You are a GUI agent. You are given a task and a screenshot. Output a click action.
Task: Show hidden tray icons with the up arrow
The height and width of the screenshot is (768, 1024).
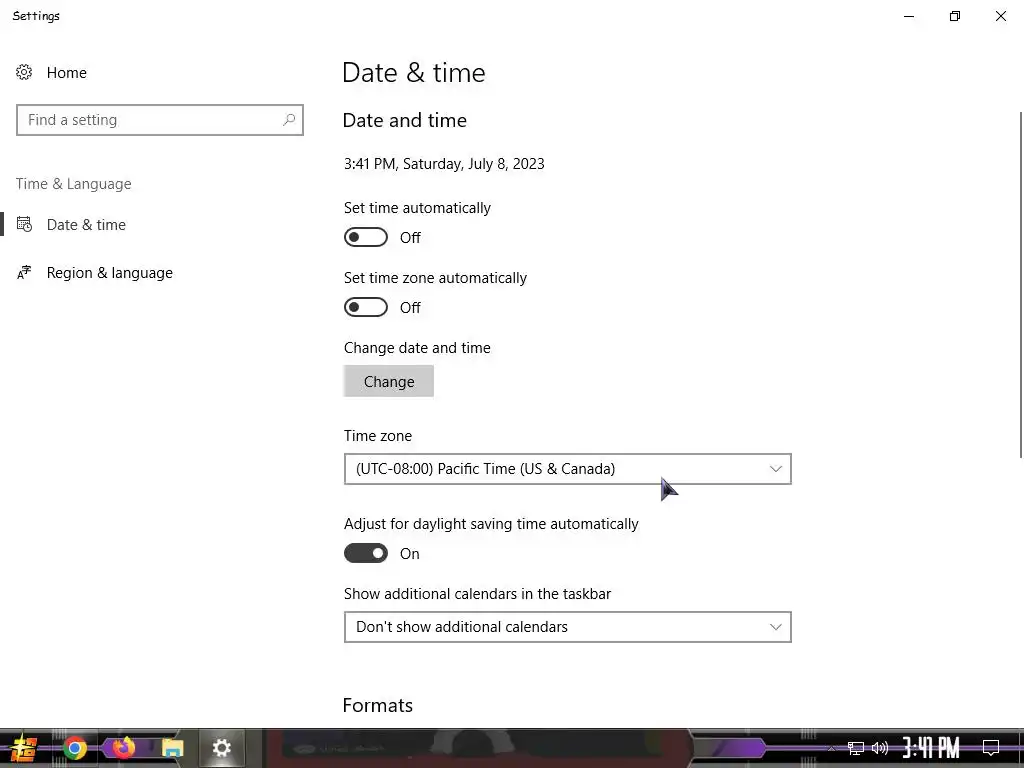(x=831, y=748)
